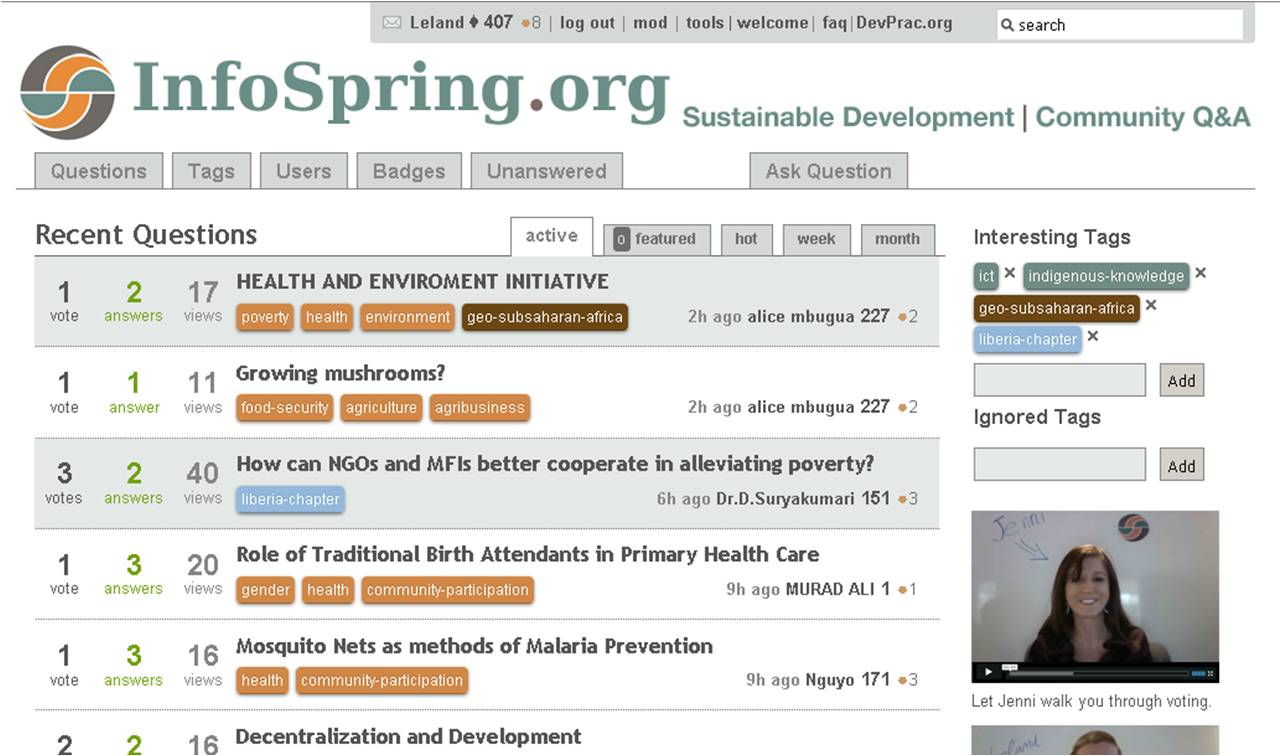
Task: Open the welcome link
Action: [x=772, y=22]
